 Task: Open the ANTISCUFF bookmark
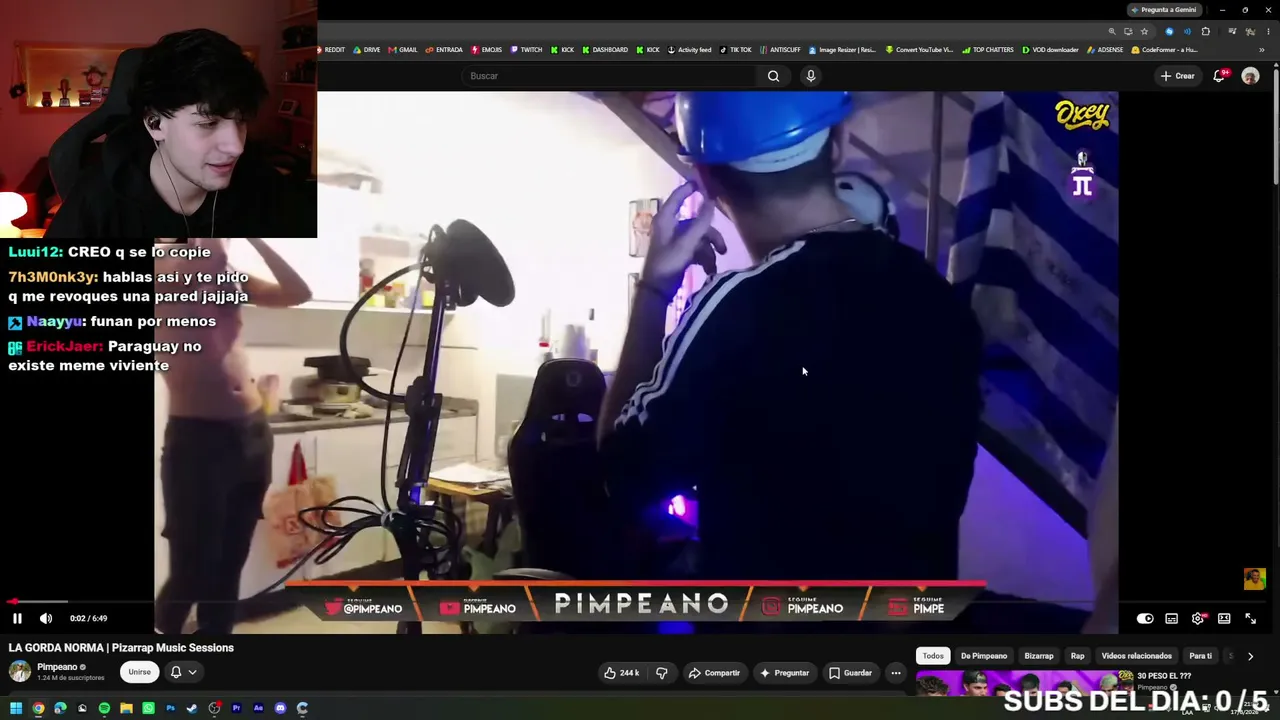click(780, 50)
